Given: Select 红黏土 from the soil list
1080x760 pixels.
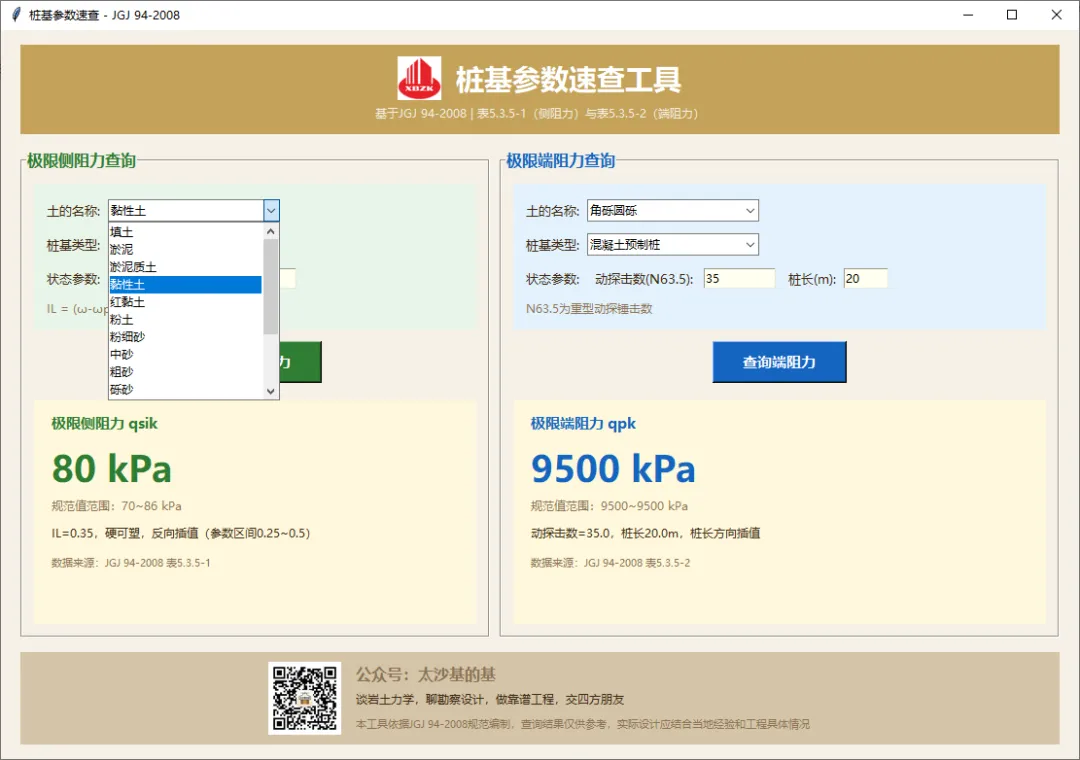Looking at the screenshot, I should 185,302.
